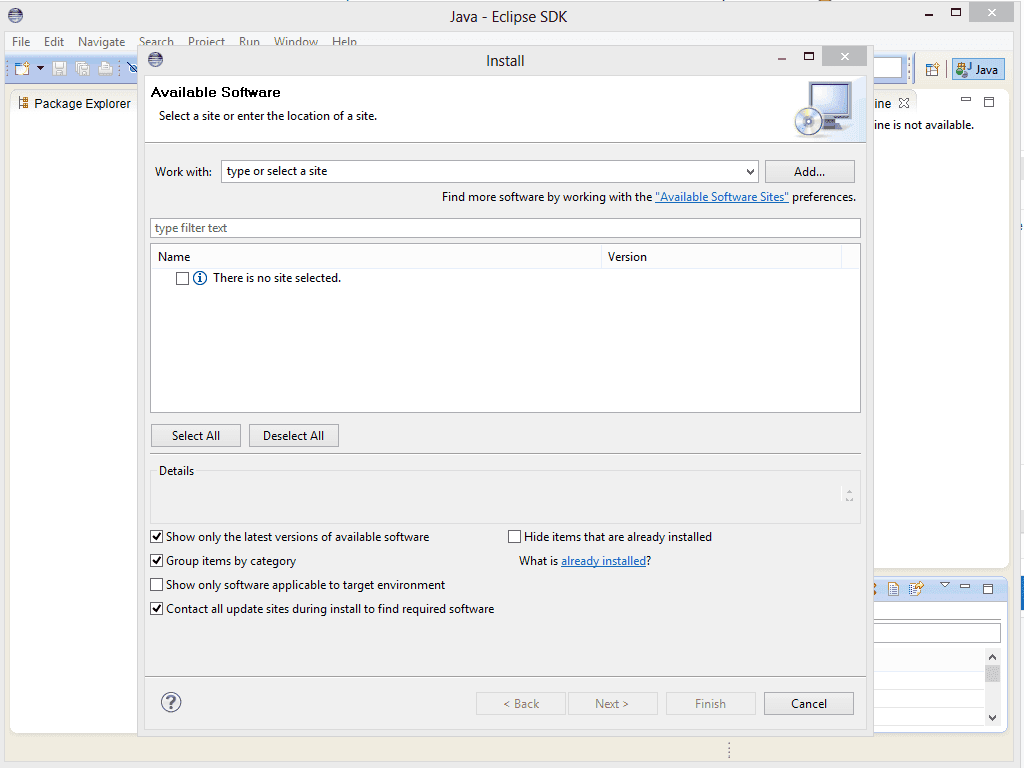
Task: Minimize the bottom right panel
Action: [965, 586]
